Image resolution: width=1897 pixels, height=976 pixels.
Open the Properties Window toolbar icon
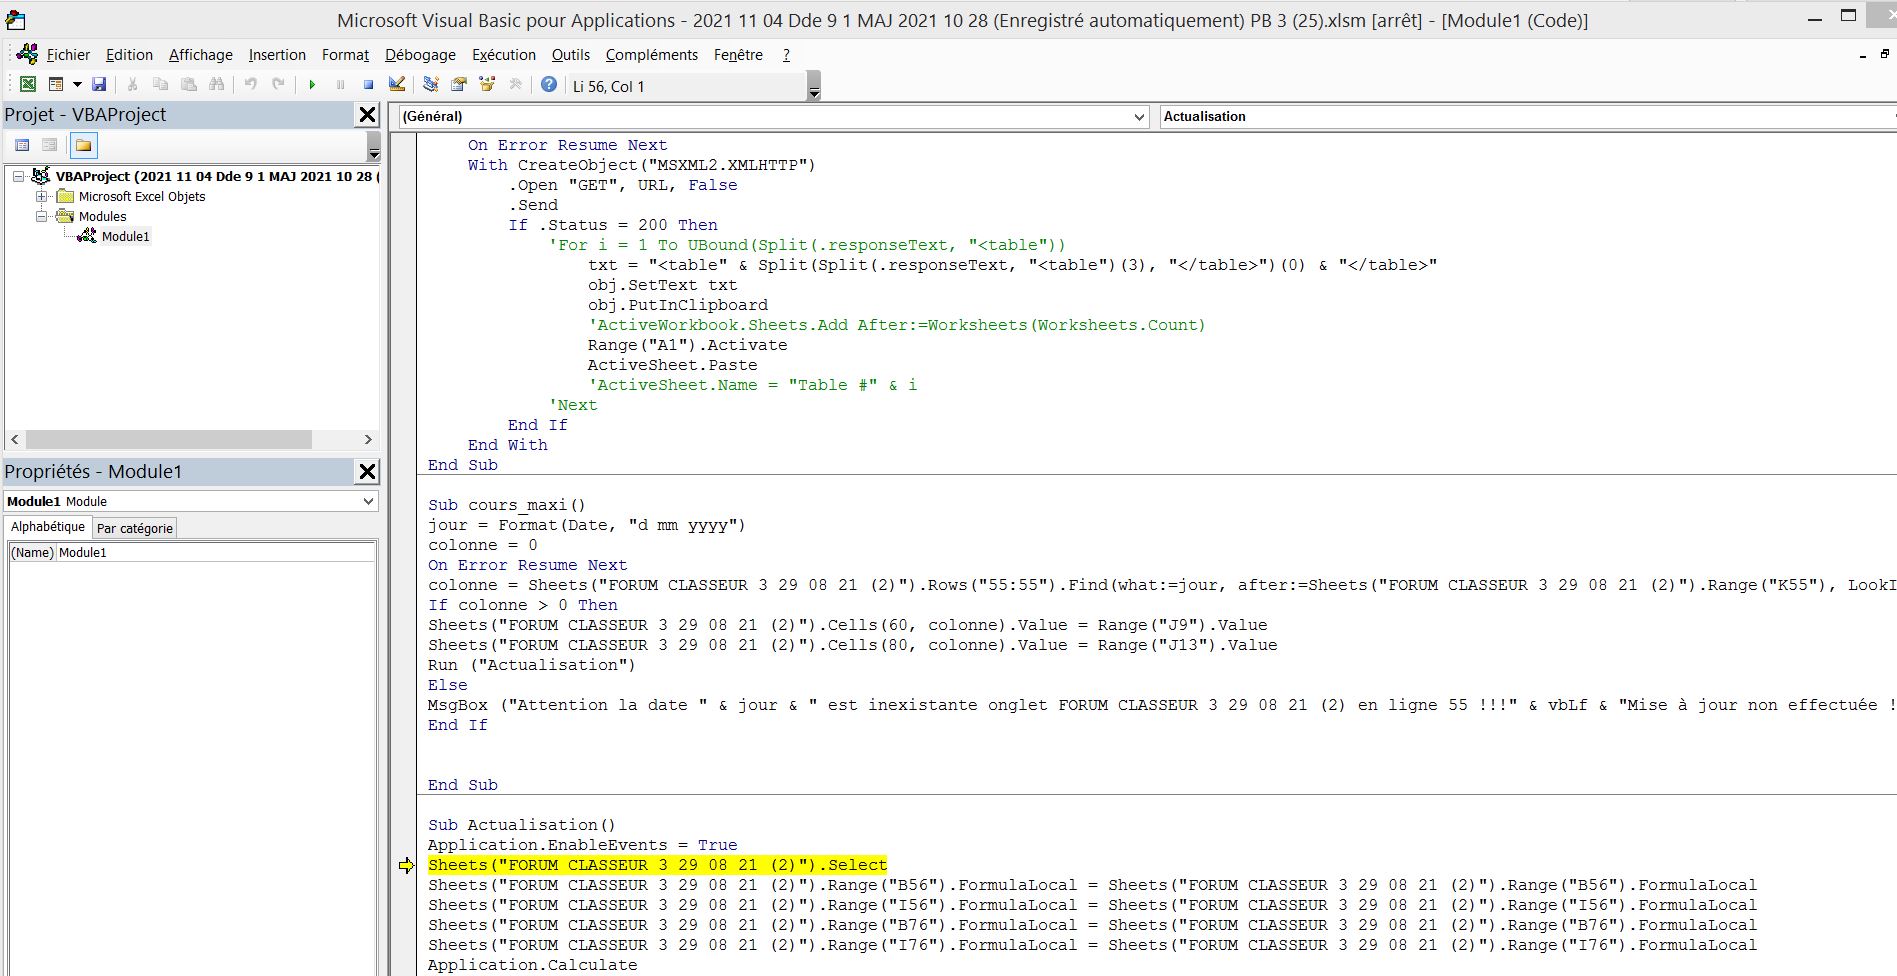point(459,85)
